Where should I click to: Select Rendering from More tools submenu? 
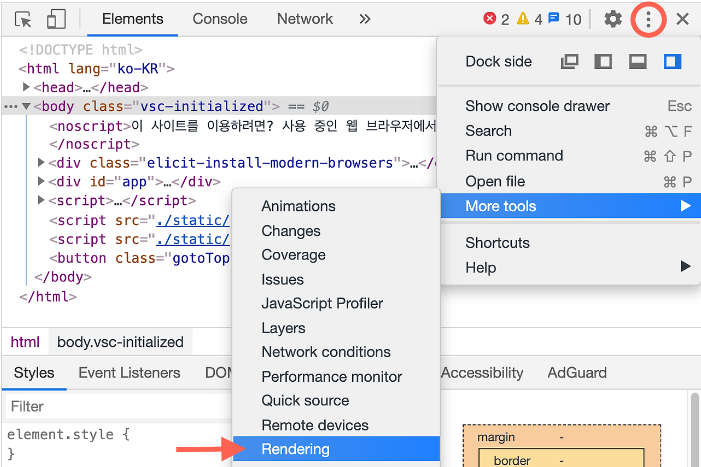(295, 449)
